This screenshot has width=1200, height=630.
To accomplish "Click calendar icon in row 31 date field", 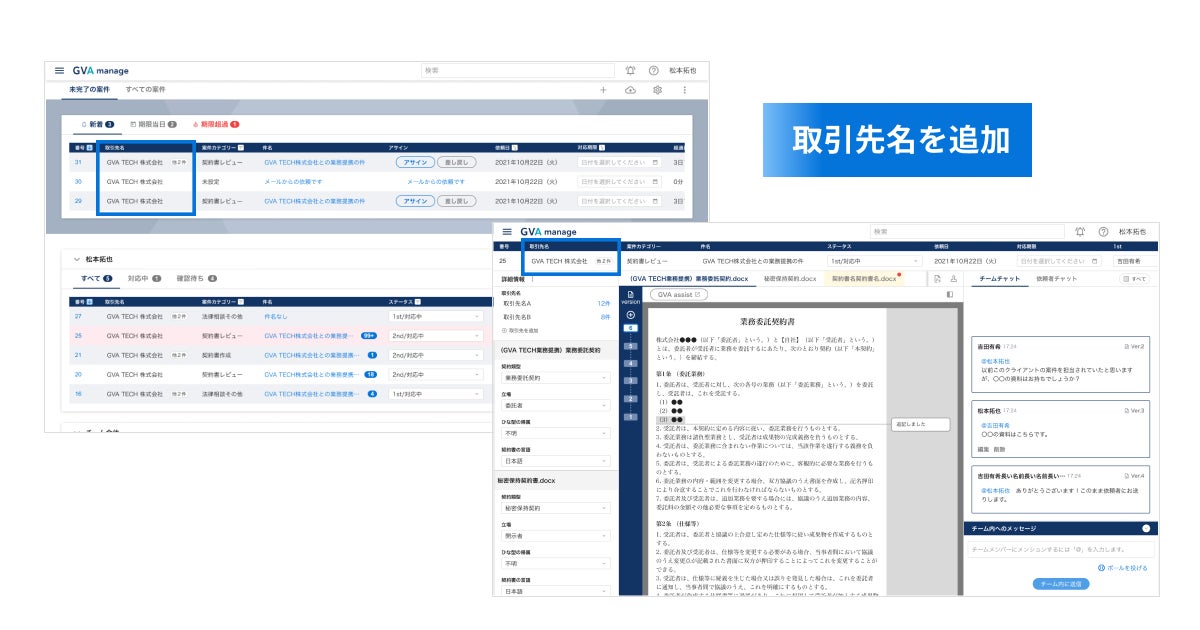I will [655, 162].
